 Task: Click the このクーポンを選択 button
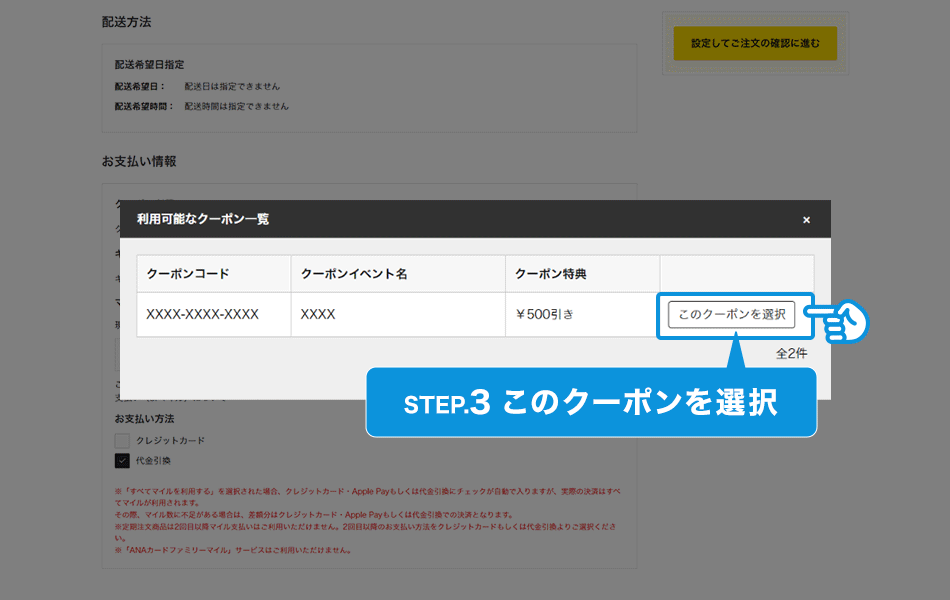[x=731, y=314]
